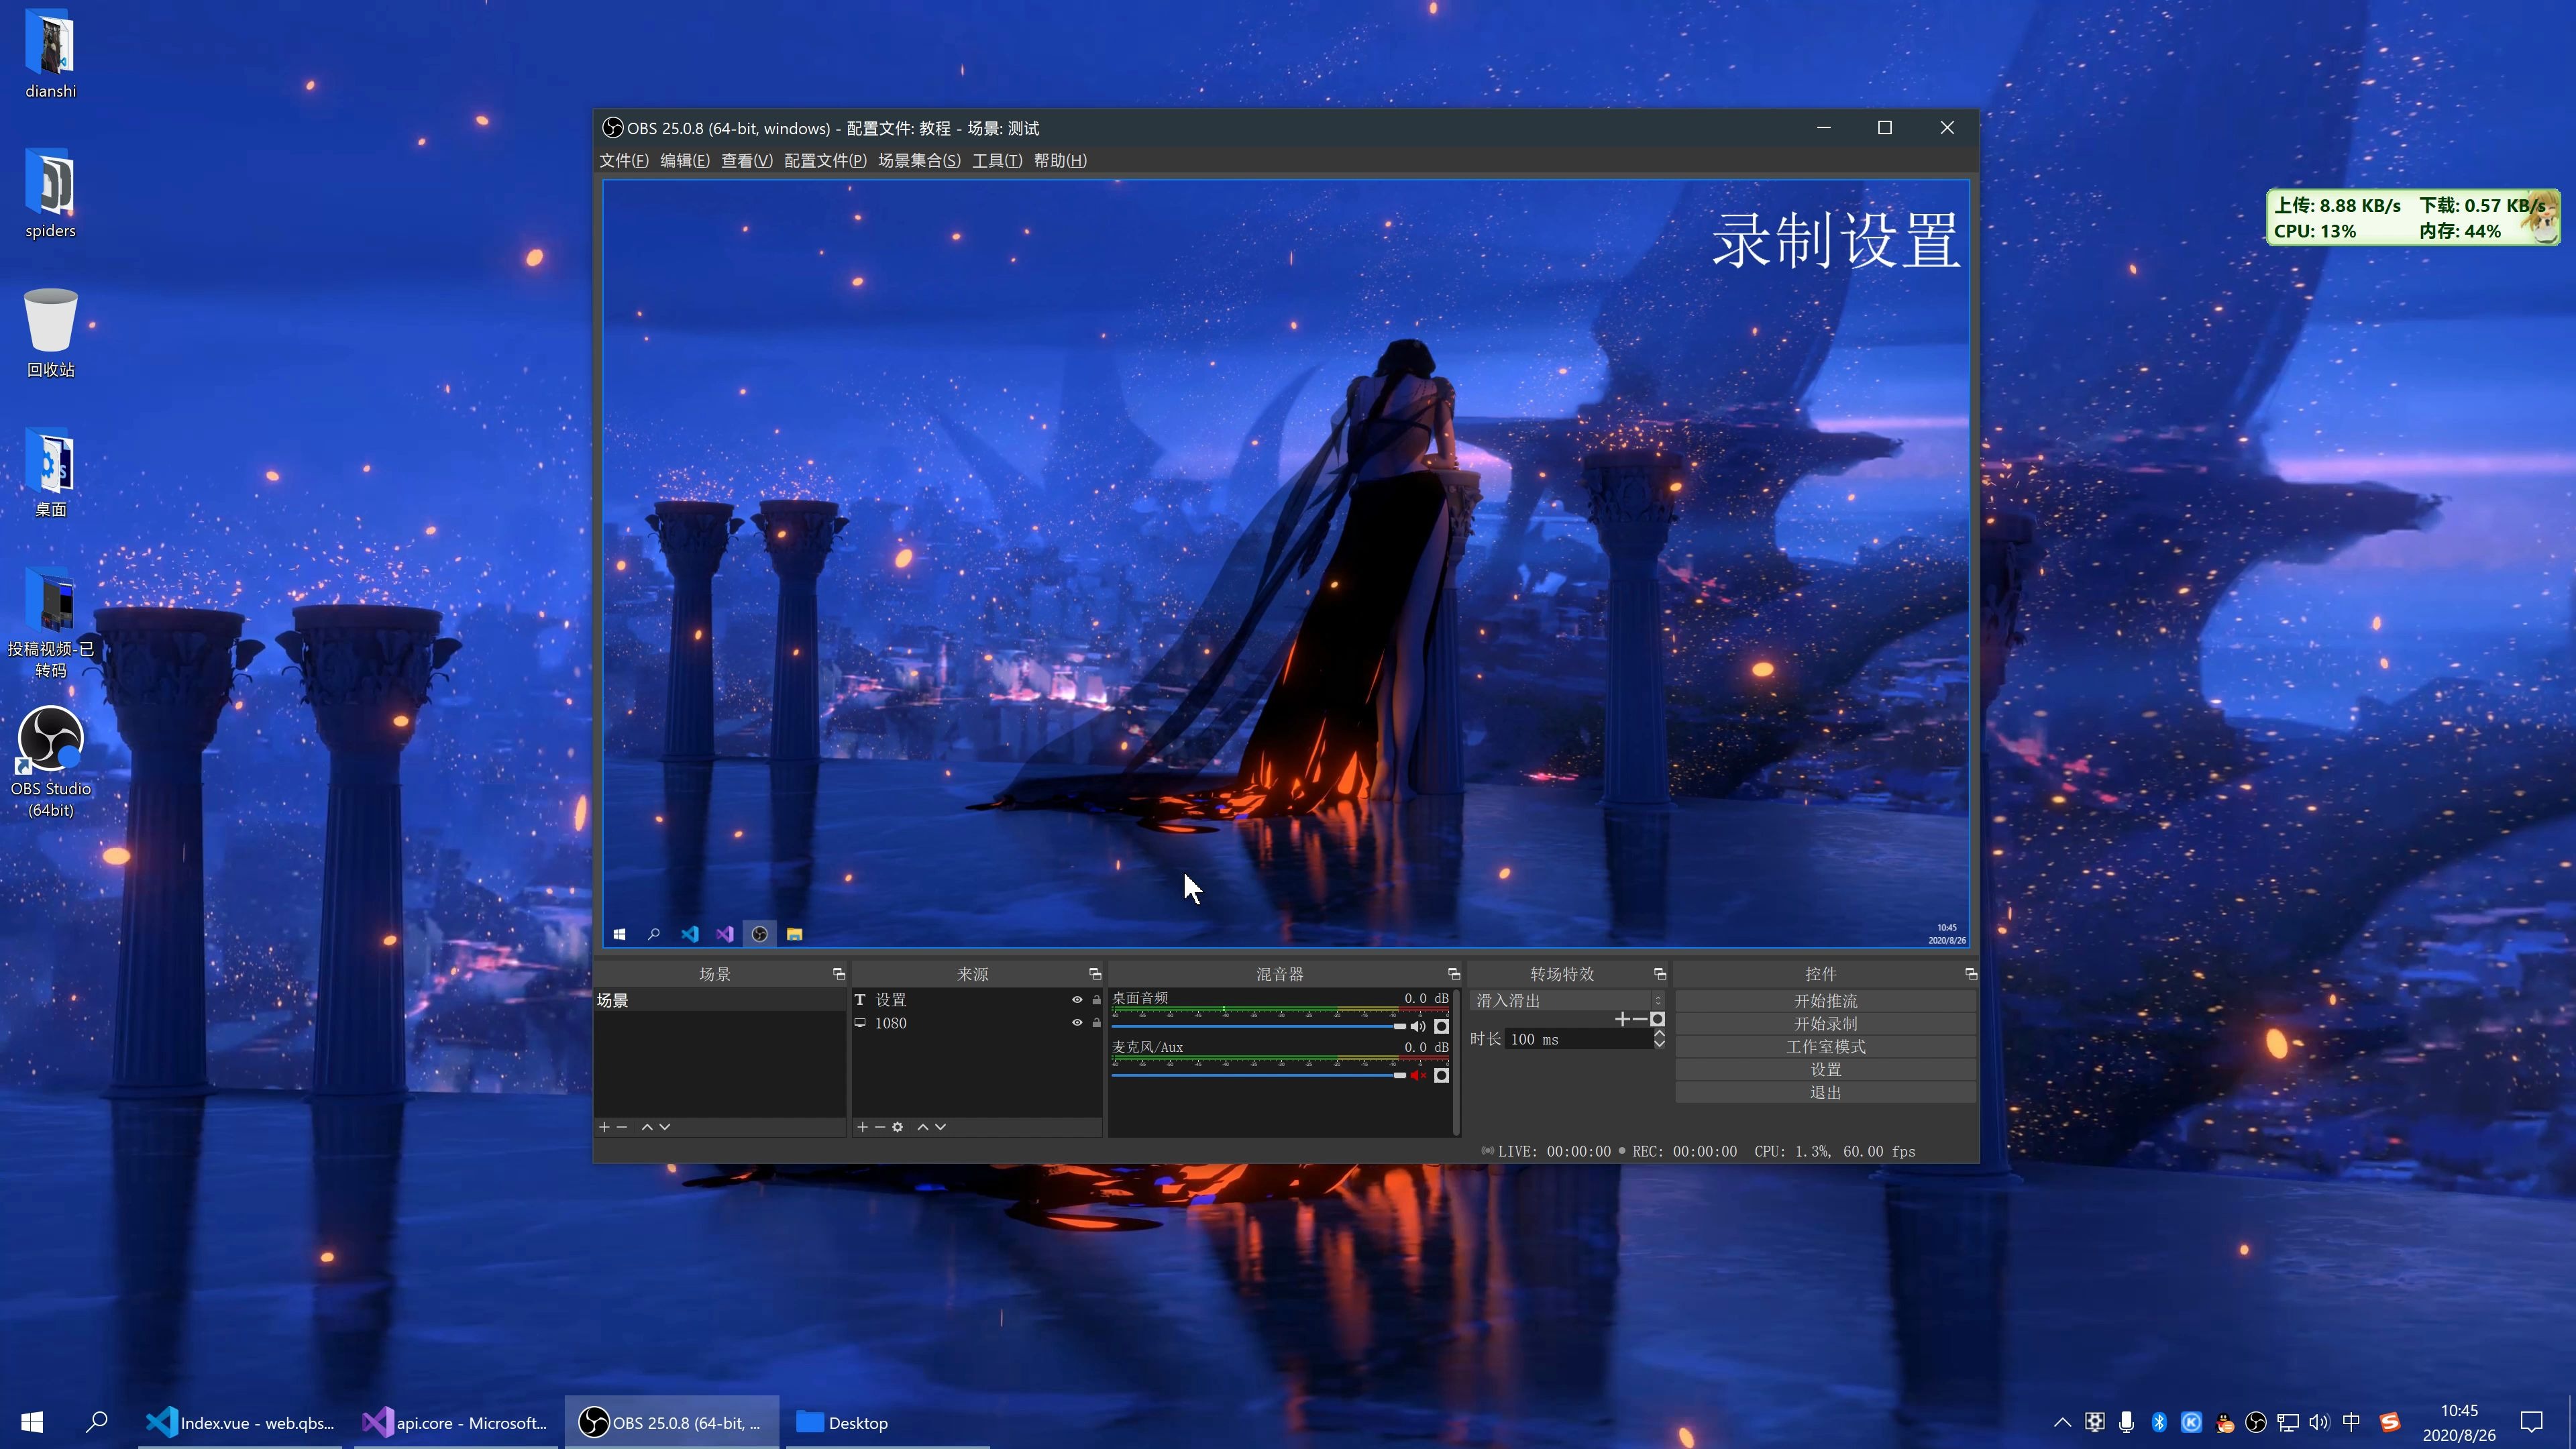Remove selected scene with minus icon
Viewport: 2576px width, 1449px height.
[622, 1127]
